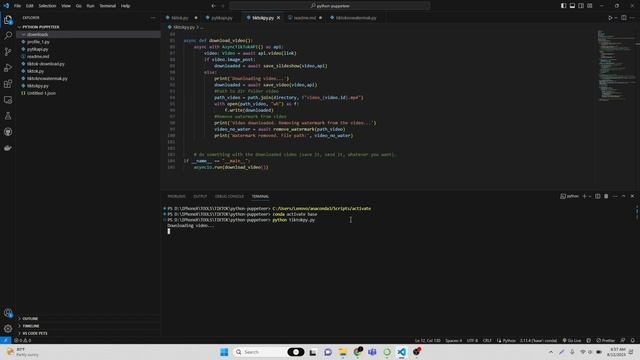Open the Accounts icon in activity bar
The width and height of the screenshot is (640, 360).
click(x=8, y=313)
